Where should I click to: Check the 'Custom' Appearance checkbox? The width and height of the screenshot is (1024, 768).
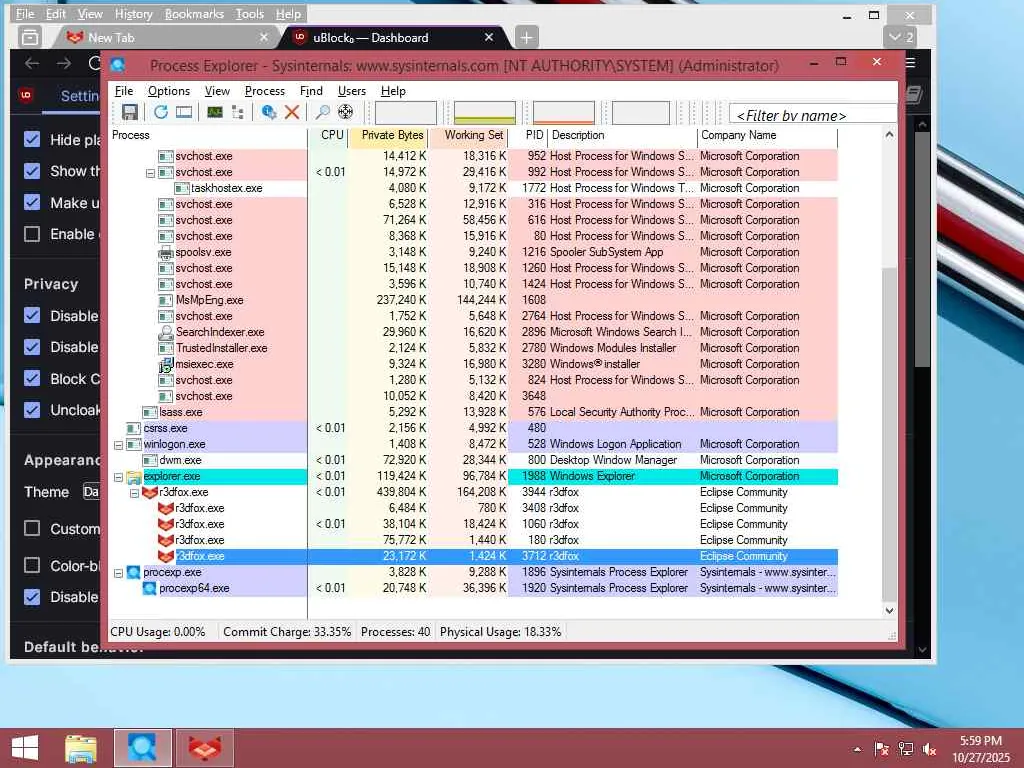pos(32,528)
